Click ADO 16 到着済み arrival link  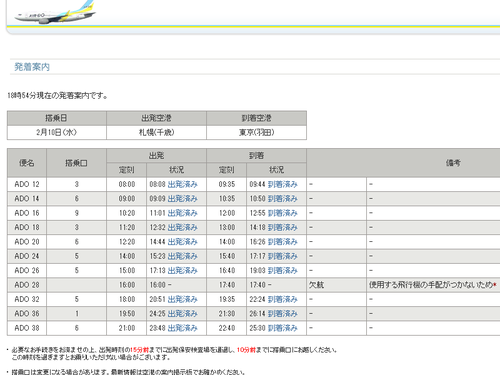(x=282, y=213)
